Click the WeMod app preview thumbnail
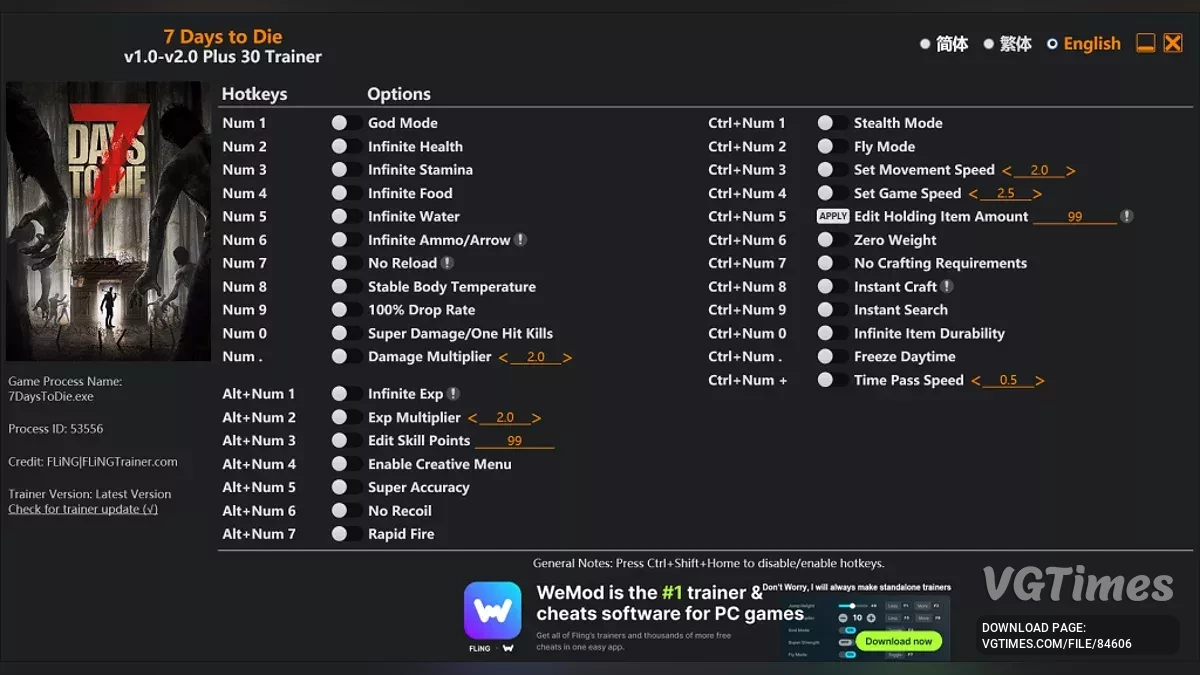 tap(865, 627)
